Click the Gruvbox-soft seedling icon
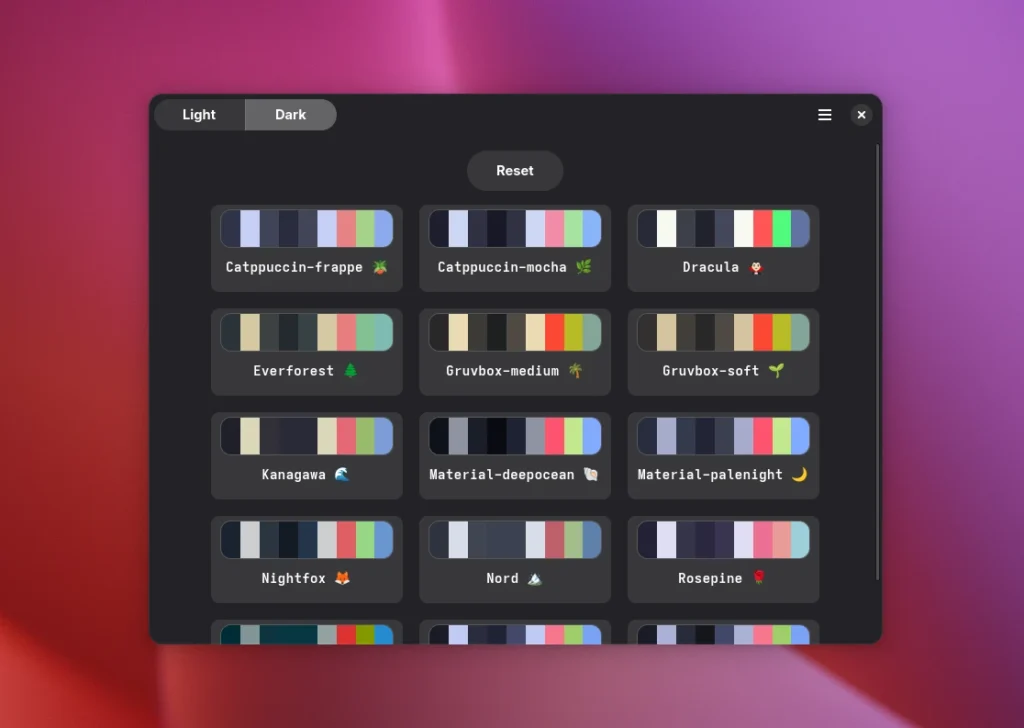This screenshot has height=728, width=1024. tap(776, 371)
